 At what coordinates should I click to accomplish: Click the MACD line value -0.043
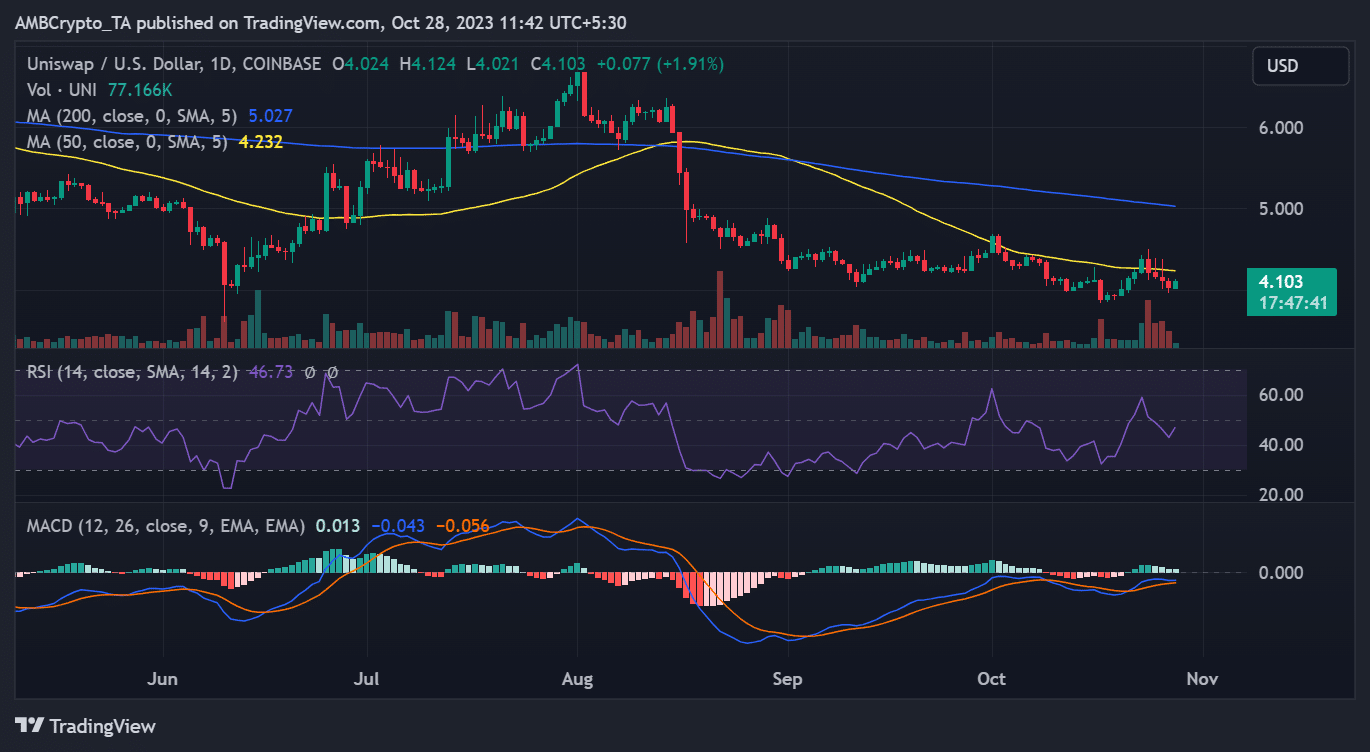[397, 525]
